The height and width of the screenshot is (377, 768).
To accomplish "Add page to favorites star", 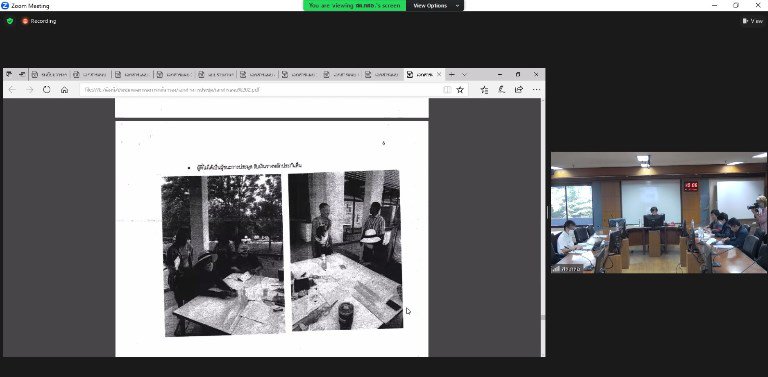I will 460,90.
